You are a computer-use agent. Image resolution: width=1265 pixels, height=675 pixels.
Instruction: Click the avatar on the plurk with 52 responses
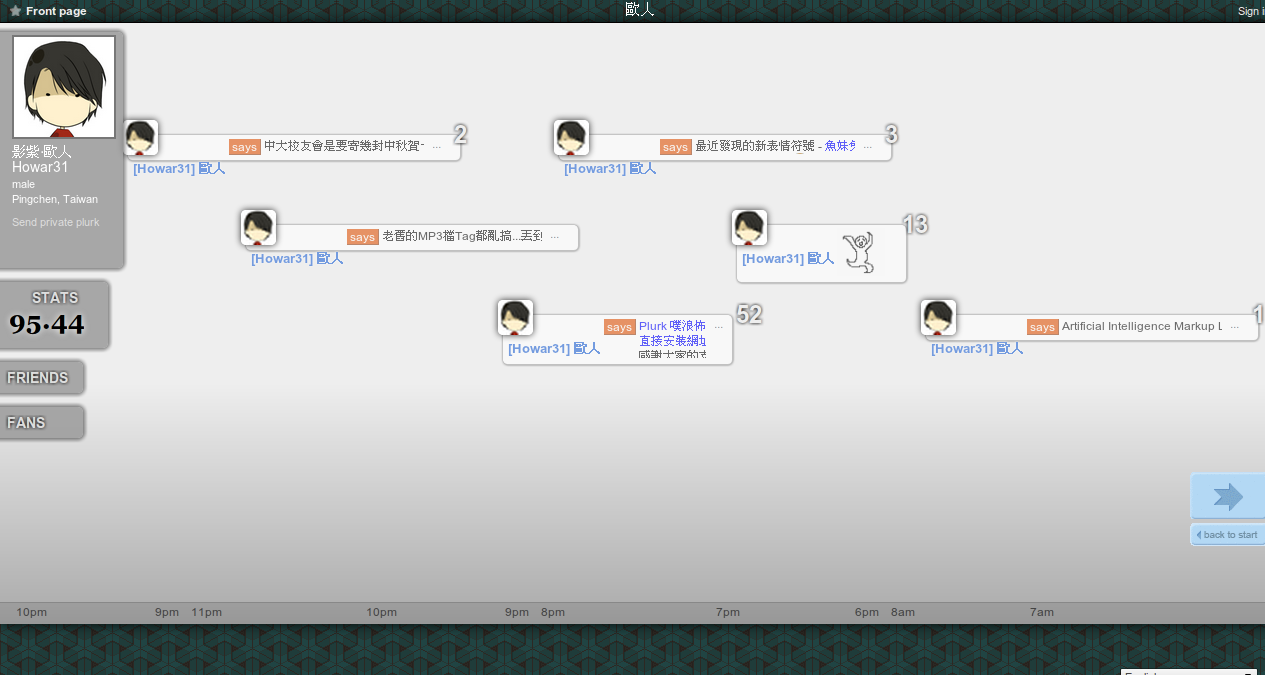click(x=515, y=318)
